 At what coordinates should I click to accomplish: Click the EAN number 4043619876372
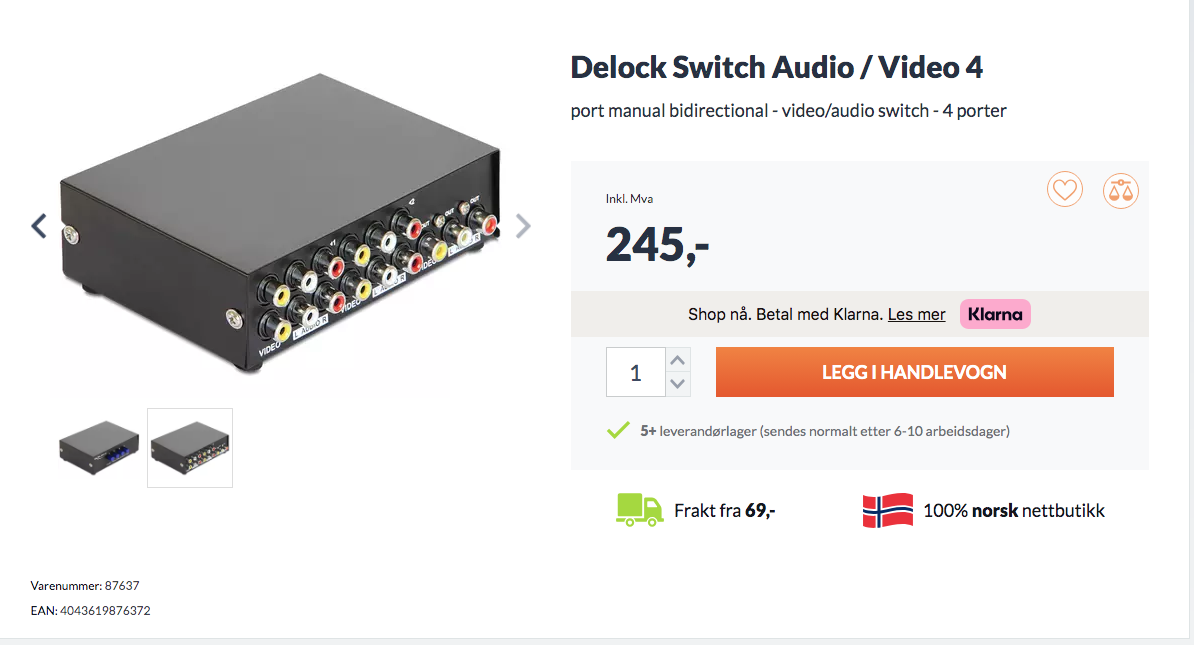click(104, 610)
